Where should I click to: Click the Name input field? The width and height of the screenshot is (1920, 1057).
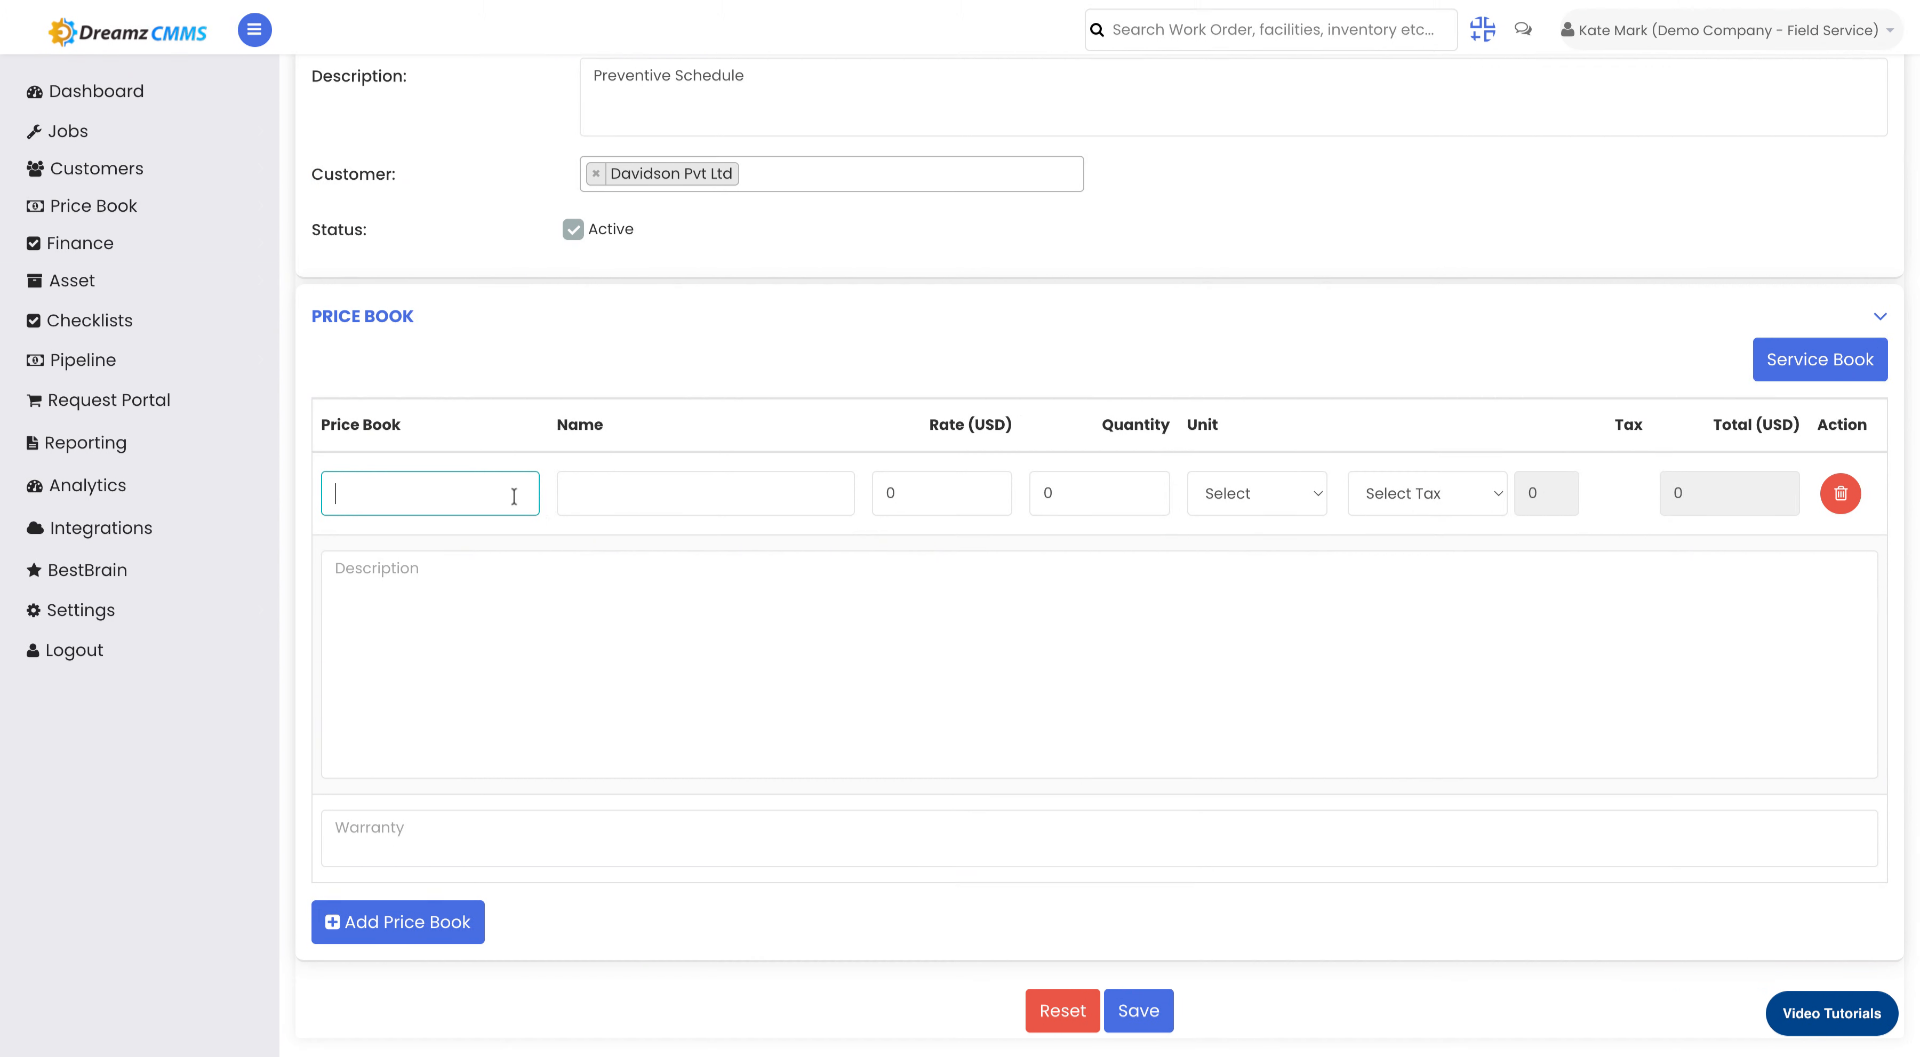[705, 493]
